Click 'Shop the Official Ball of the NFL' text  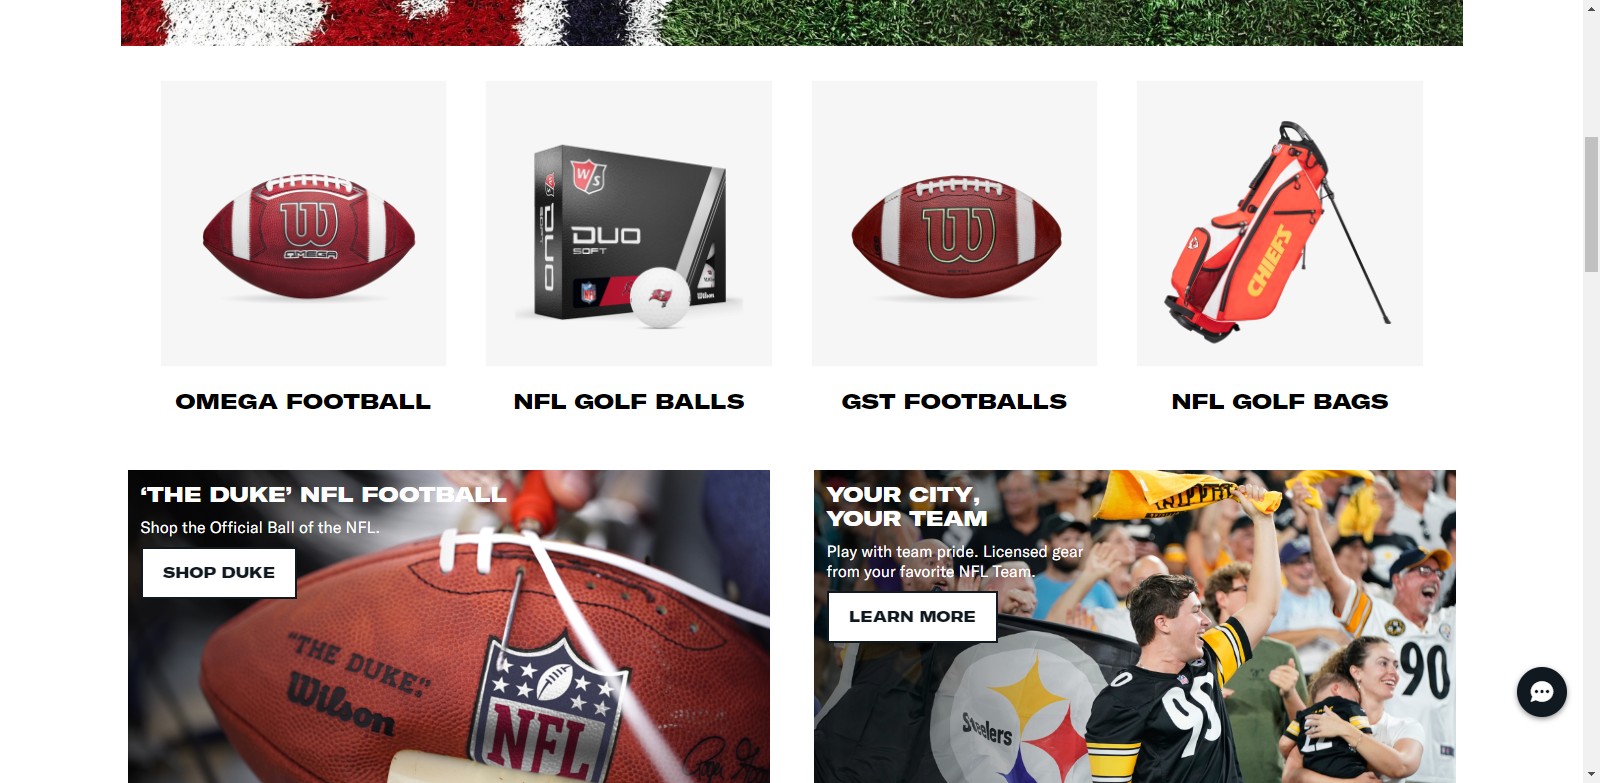point(260,528)
